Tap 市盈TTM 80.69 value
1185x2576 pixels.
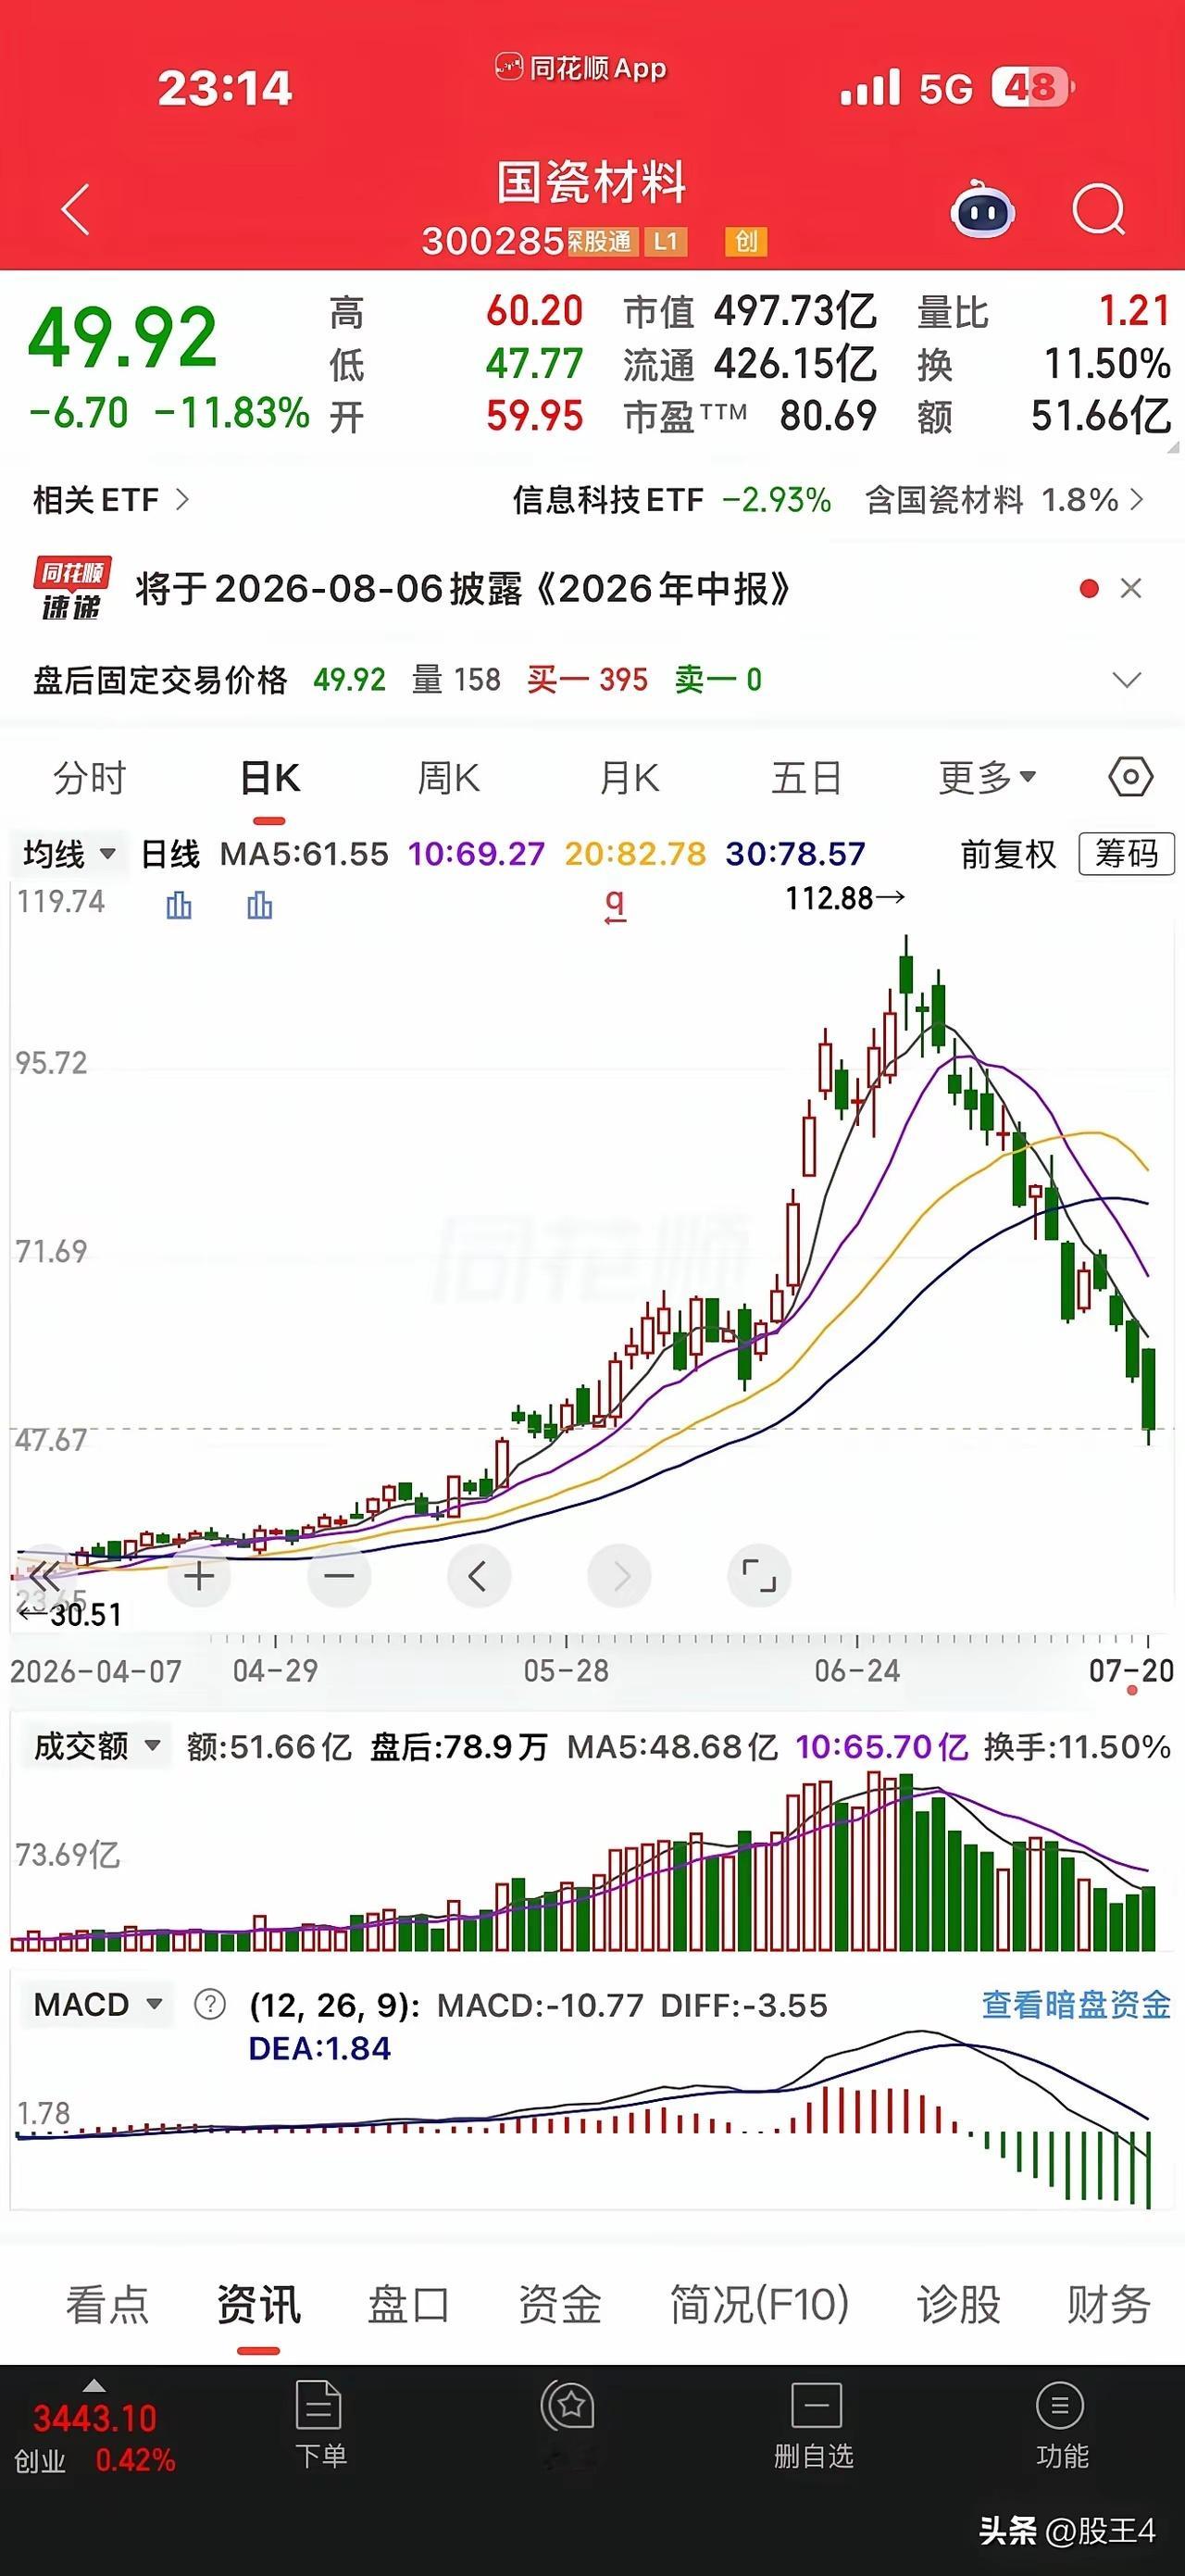[828, 415]
